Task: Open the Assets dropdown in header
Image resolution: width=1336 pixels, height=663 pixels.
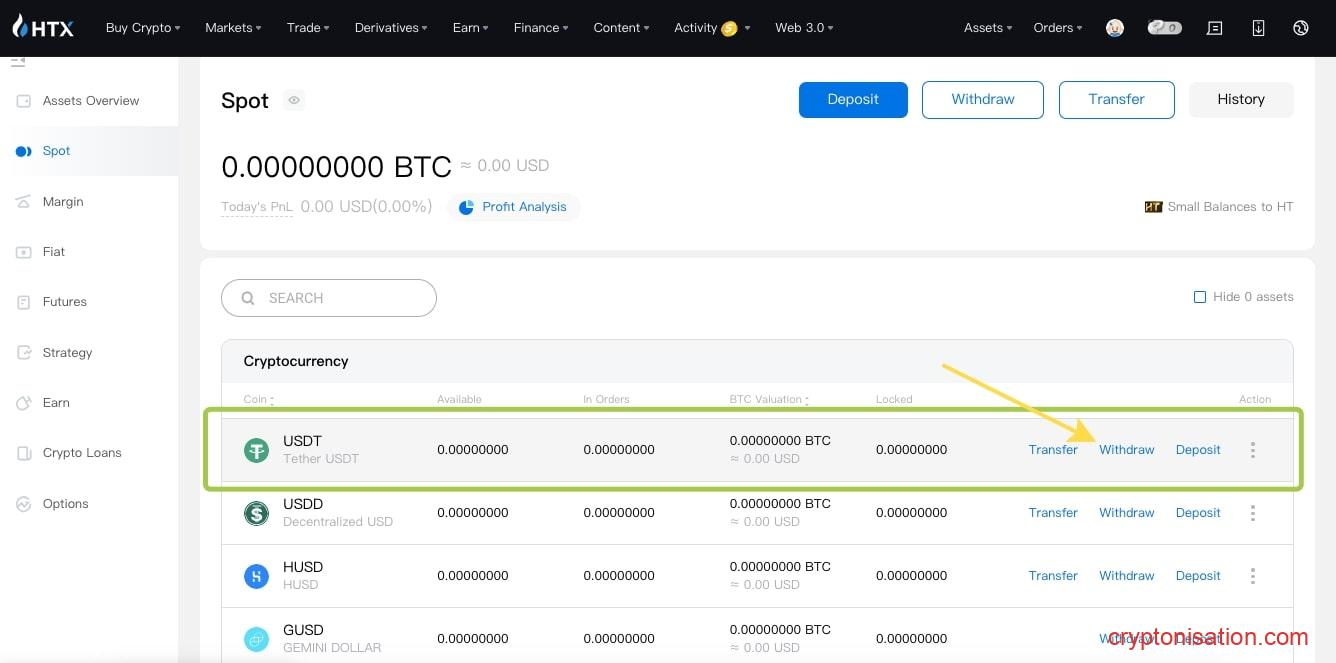Action: click(987, 28)
